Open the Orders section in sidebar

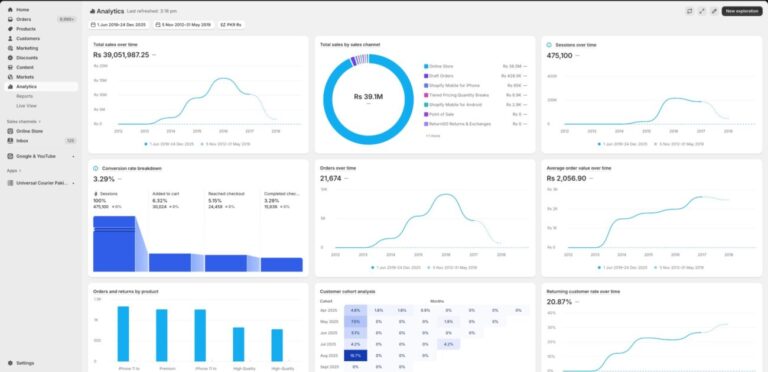coord(41,19)
